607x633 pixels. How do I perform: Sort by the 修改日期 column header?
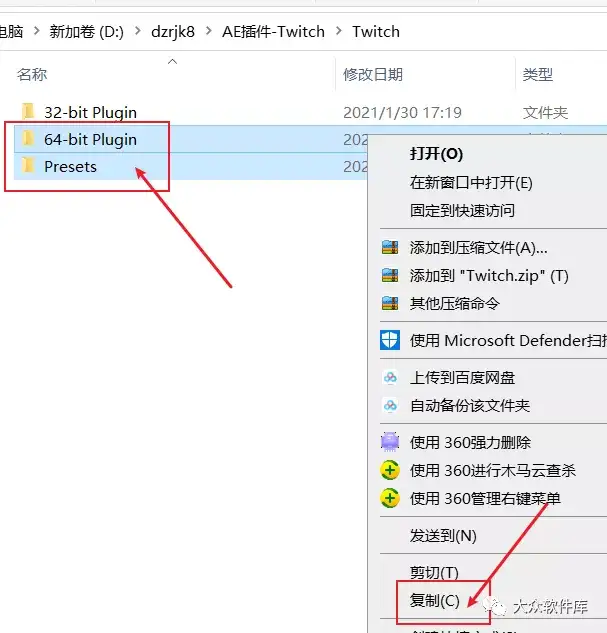click(x=373, y=74)
